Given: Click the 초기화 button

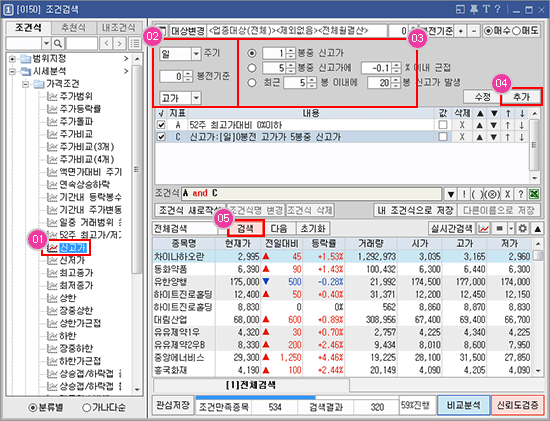Looking at the screenshot, I should (313, 229).
